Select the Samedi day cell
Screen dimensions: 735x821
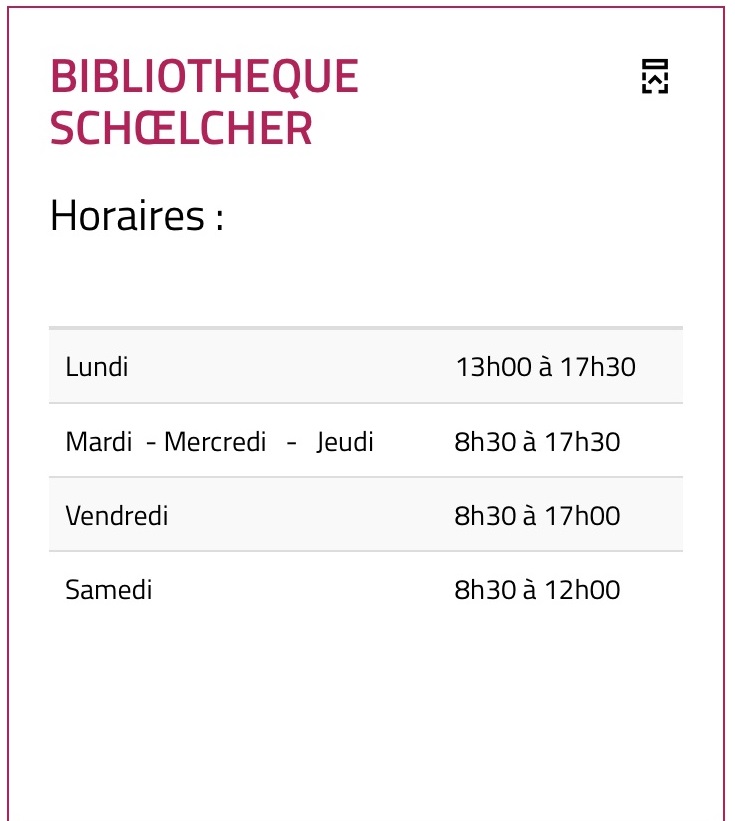109,590
